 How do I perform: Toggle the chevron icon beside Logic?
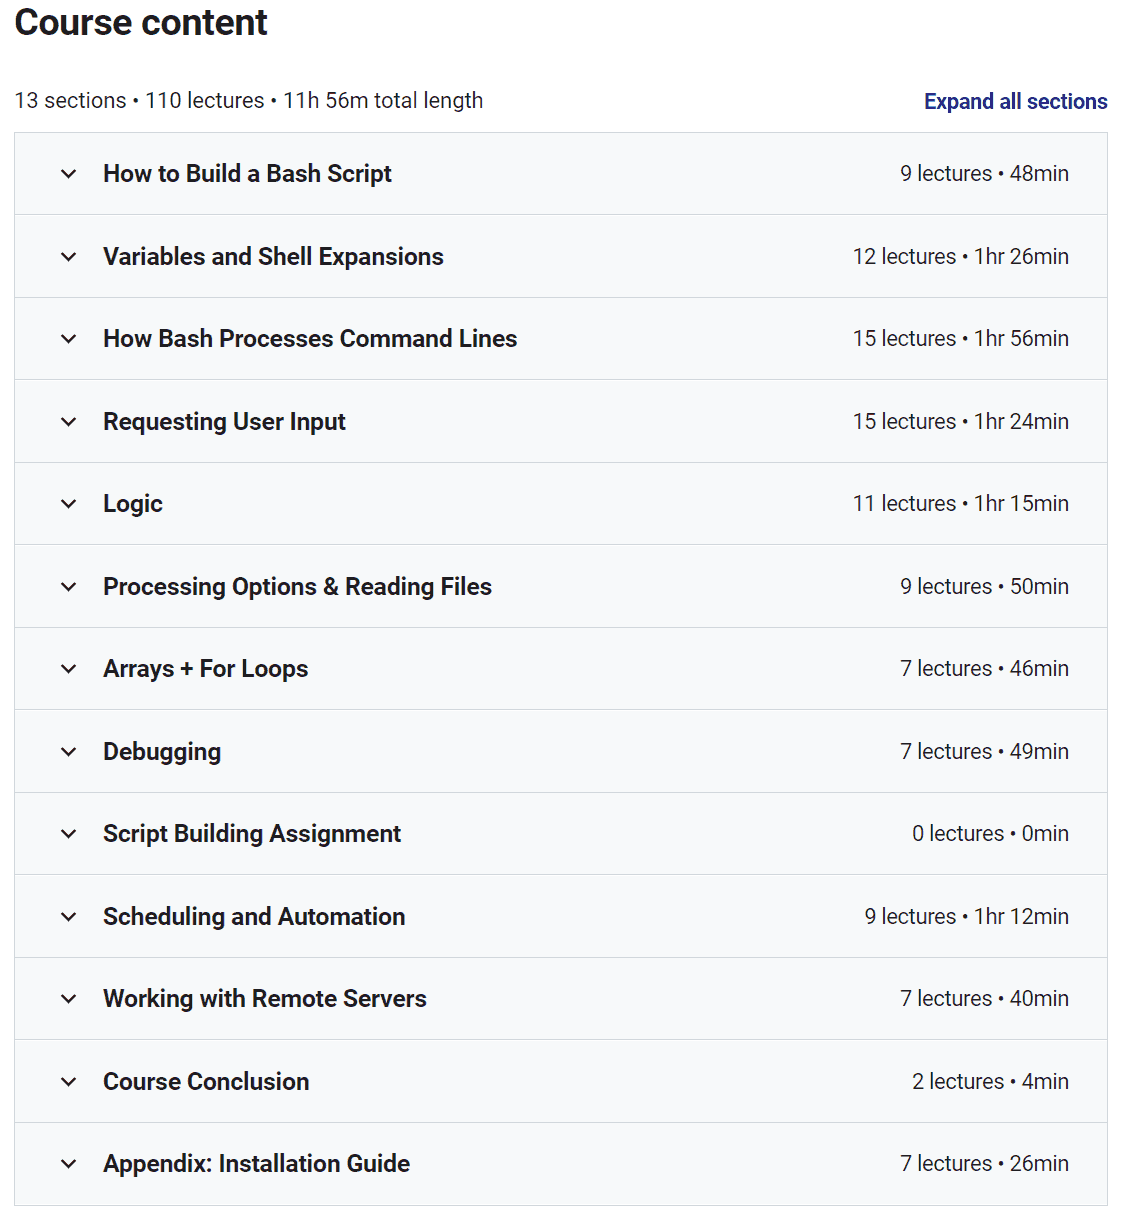tap(68, 504)
